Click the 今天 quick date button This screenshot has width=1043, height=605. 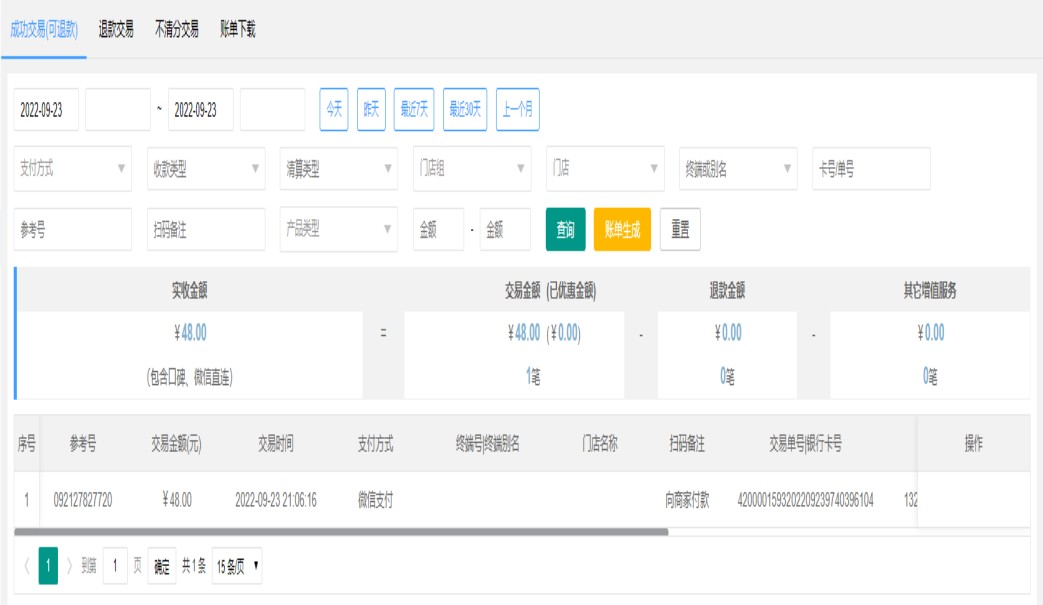tap(334, 110)
